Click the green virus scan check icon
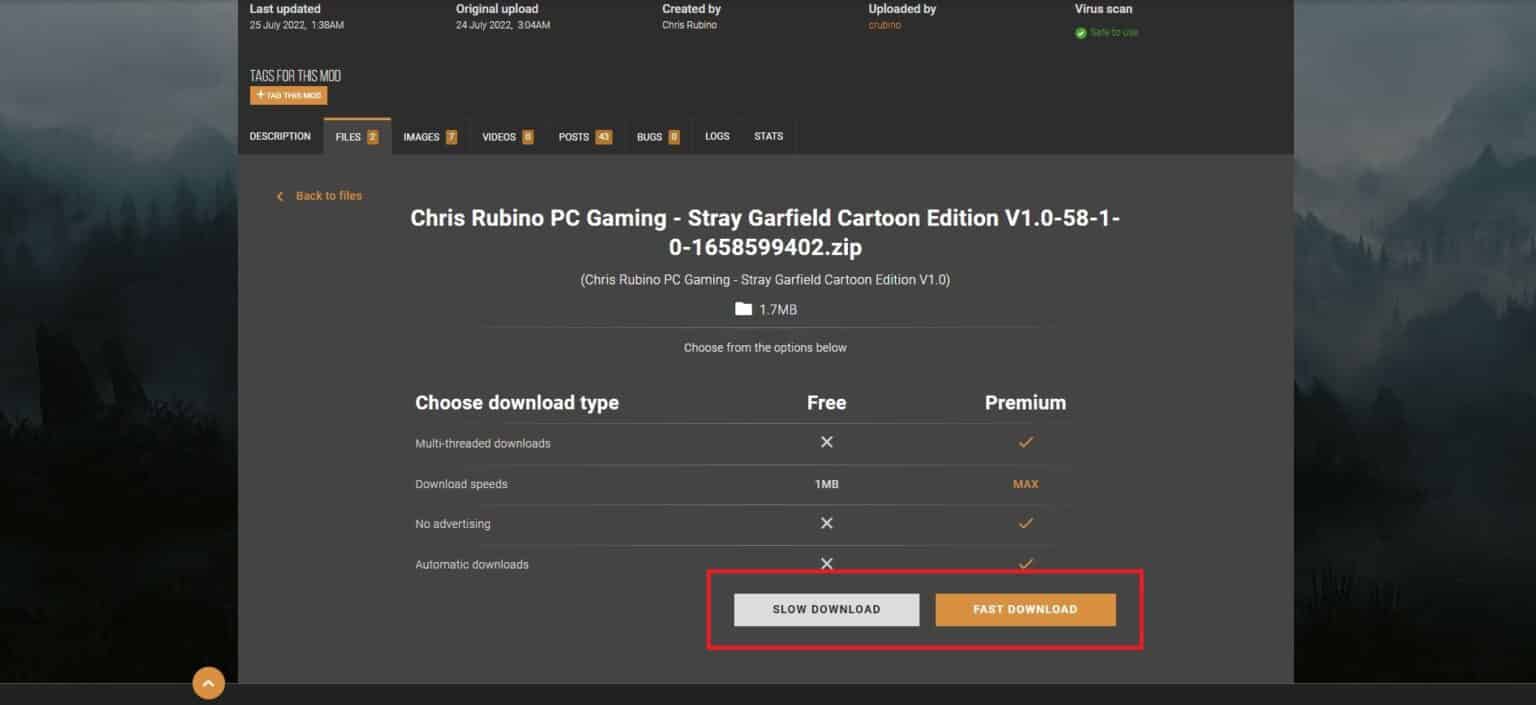The image size is (1536, 705). [x=1081, y=33]
